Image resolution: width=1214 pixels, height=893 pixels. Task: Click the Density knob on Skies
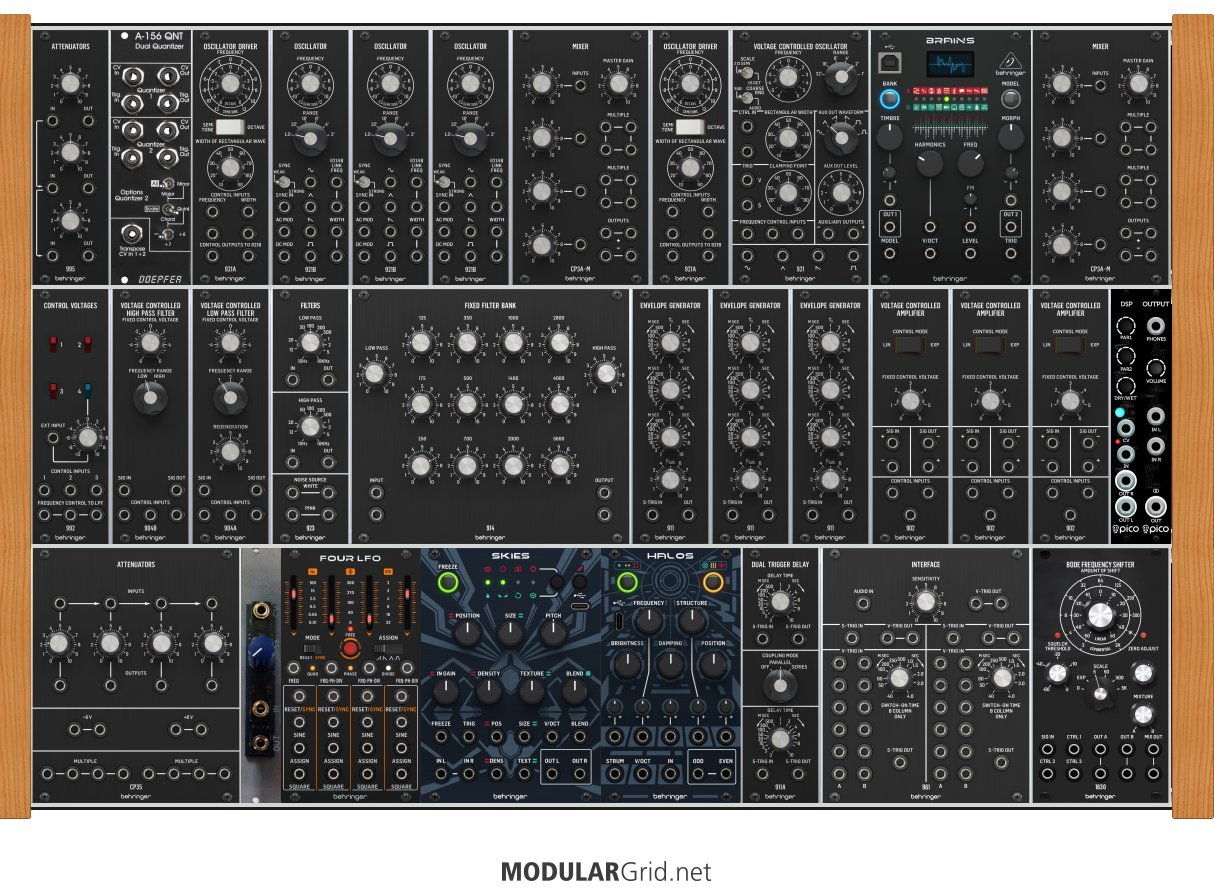coord(489,691)
